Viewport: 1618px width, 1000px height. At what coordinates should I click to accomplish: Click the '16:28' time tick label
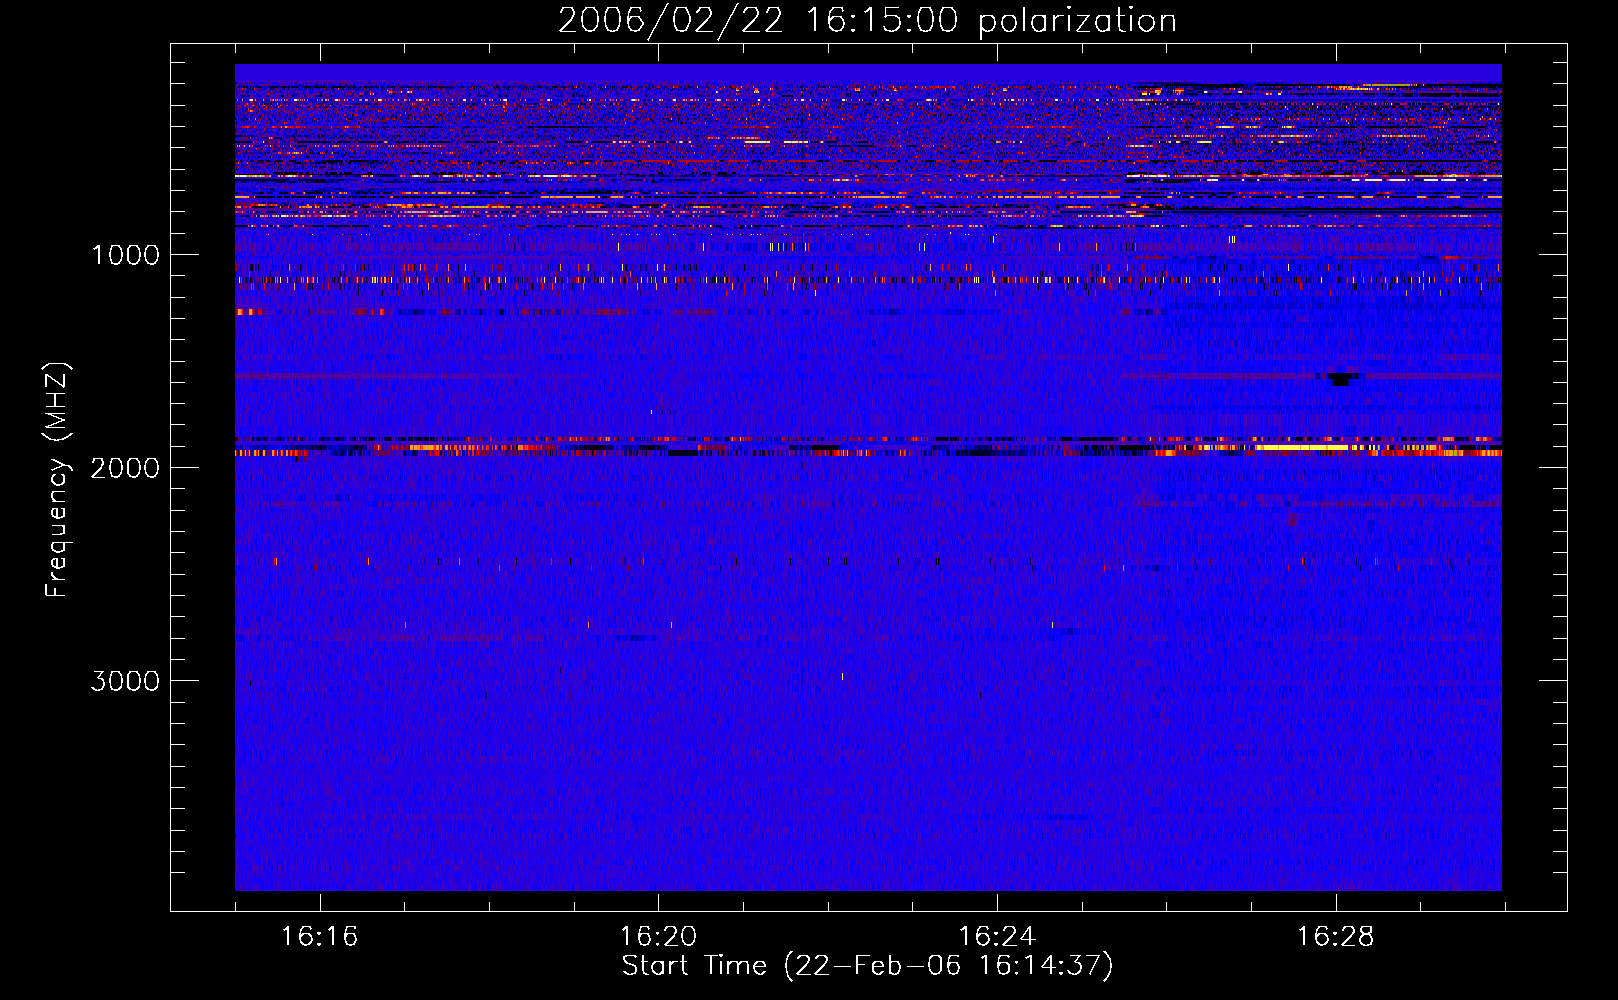click(x=1336, y=937)
